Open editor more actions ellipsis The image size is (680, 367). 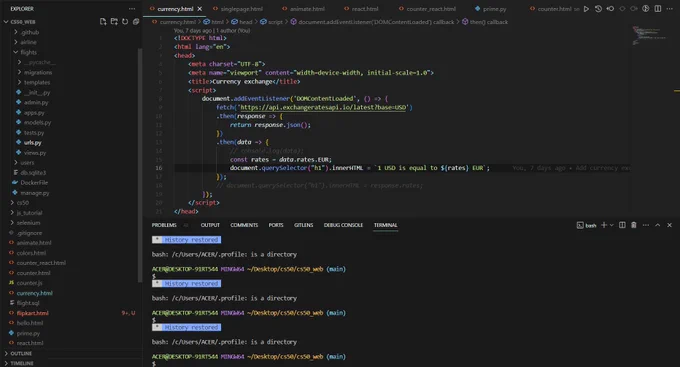click(670, 9)
